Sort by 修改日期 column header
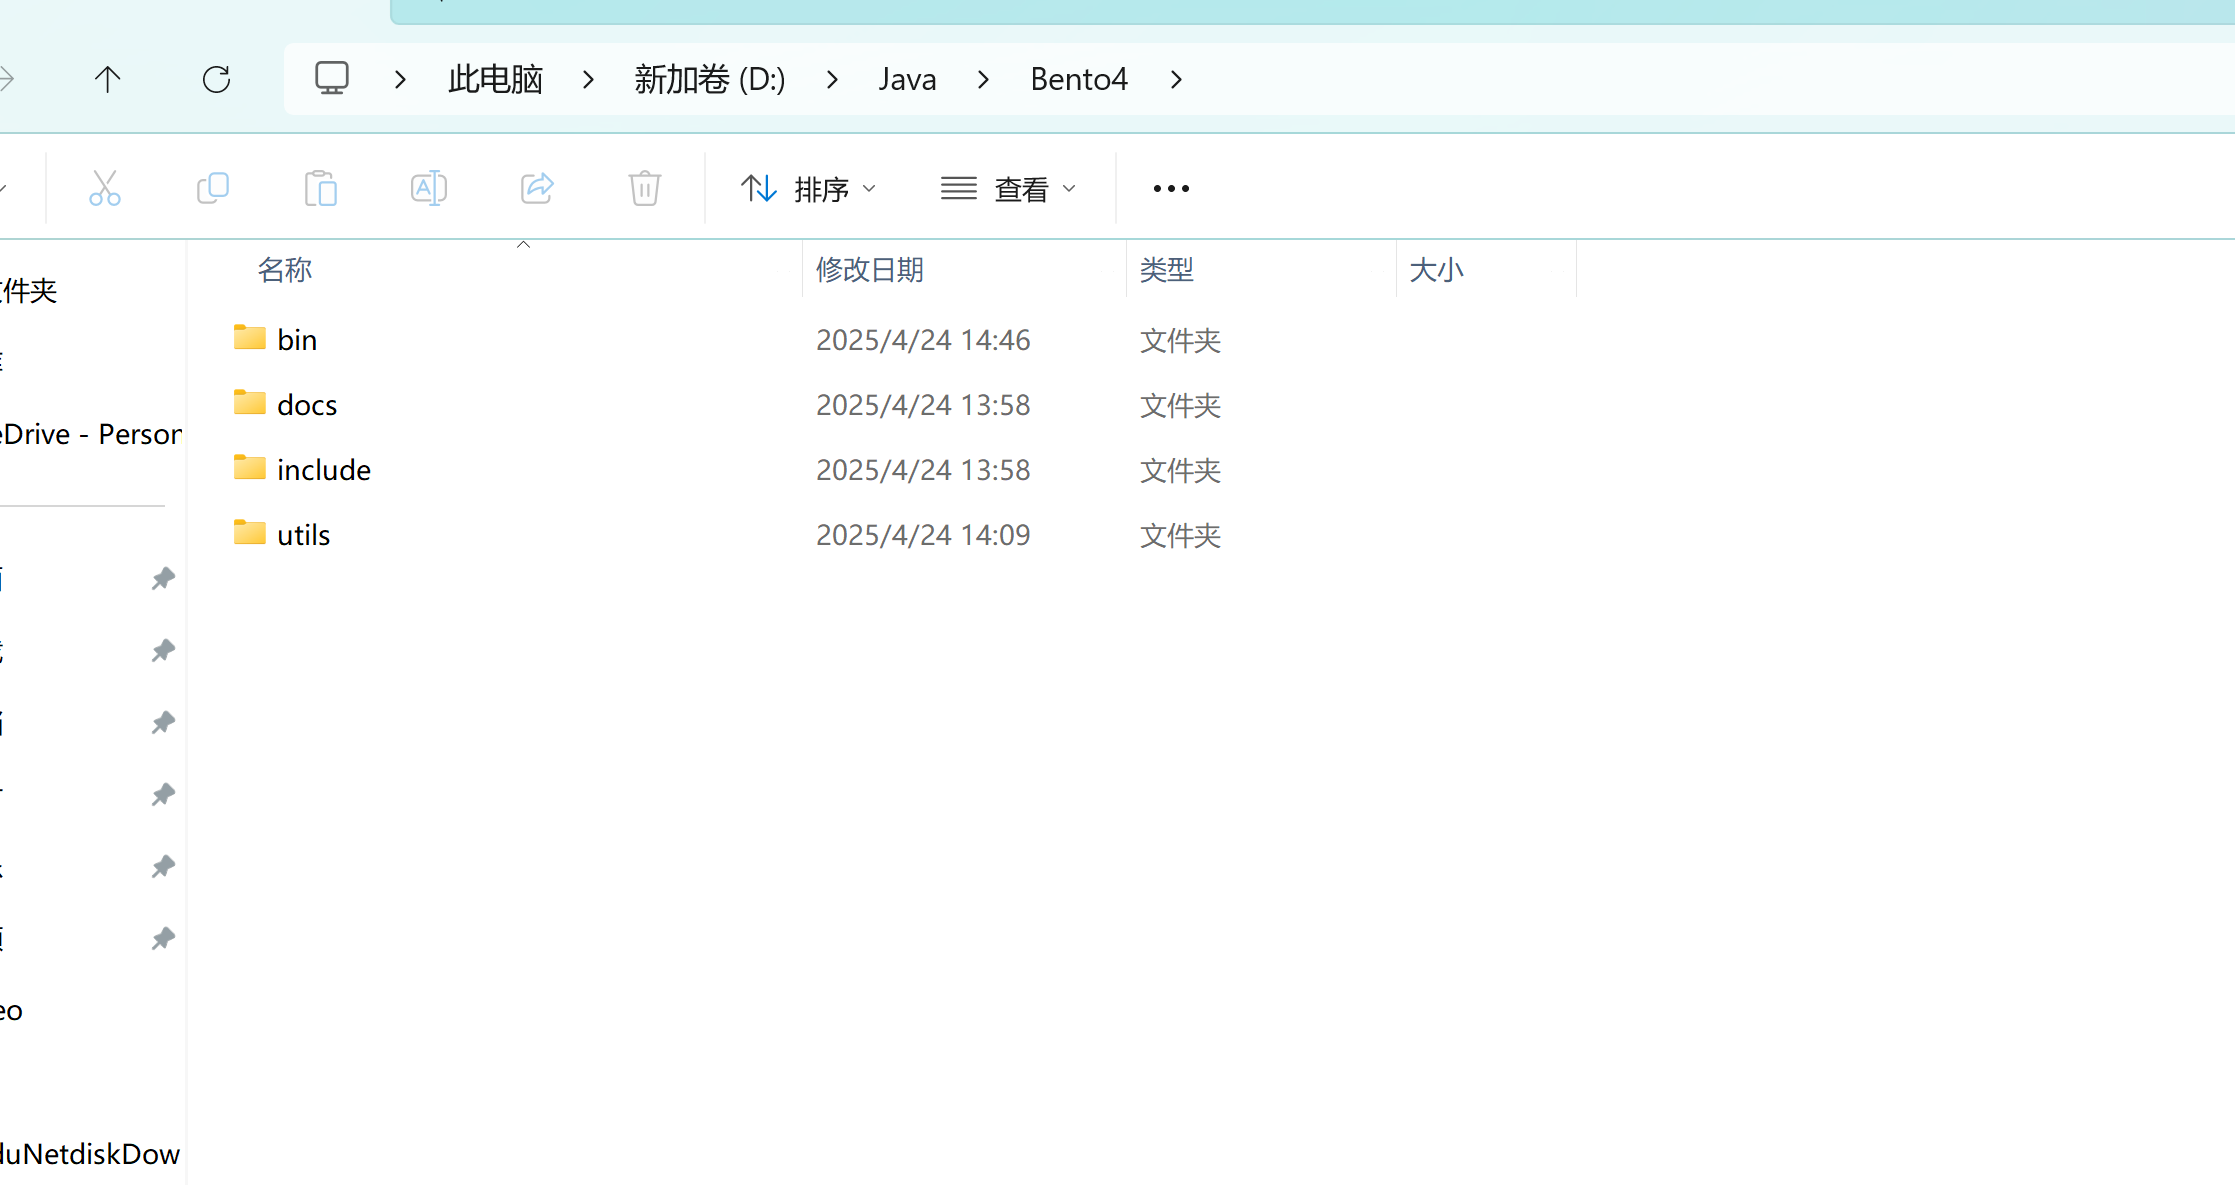The image size is (2235, 1185). (870, 270)
